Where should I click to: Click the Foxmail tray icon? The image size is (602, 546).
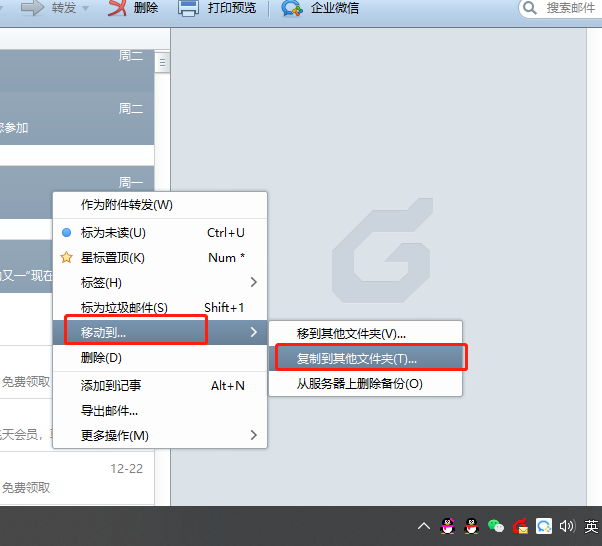[520, 526]
